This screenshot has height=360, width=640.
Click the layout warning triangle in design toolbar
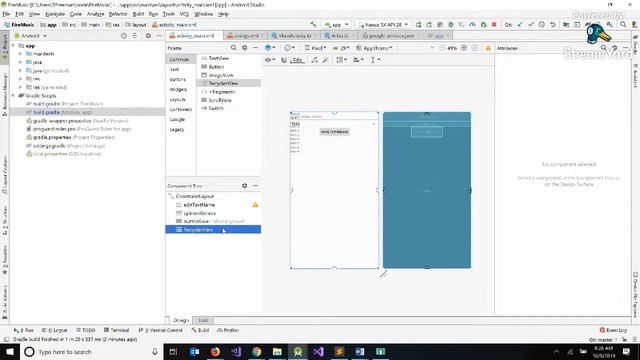point(488,48)
